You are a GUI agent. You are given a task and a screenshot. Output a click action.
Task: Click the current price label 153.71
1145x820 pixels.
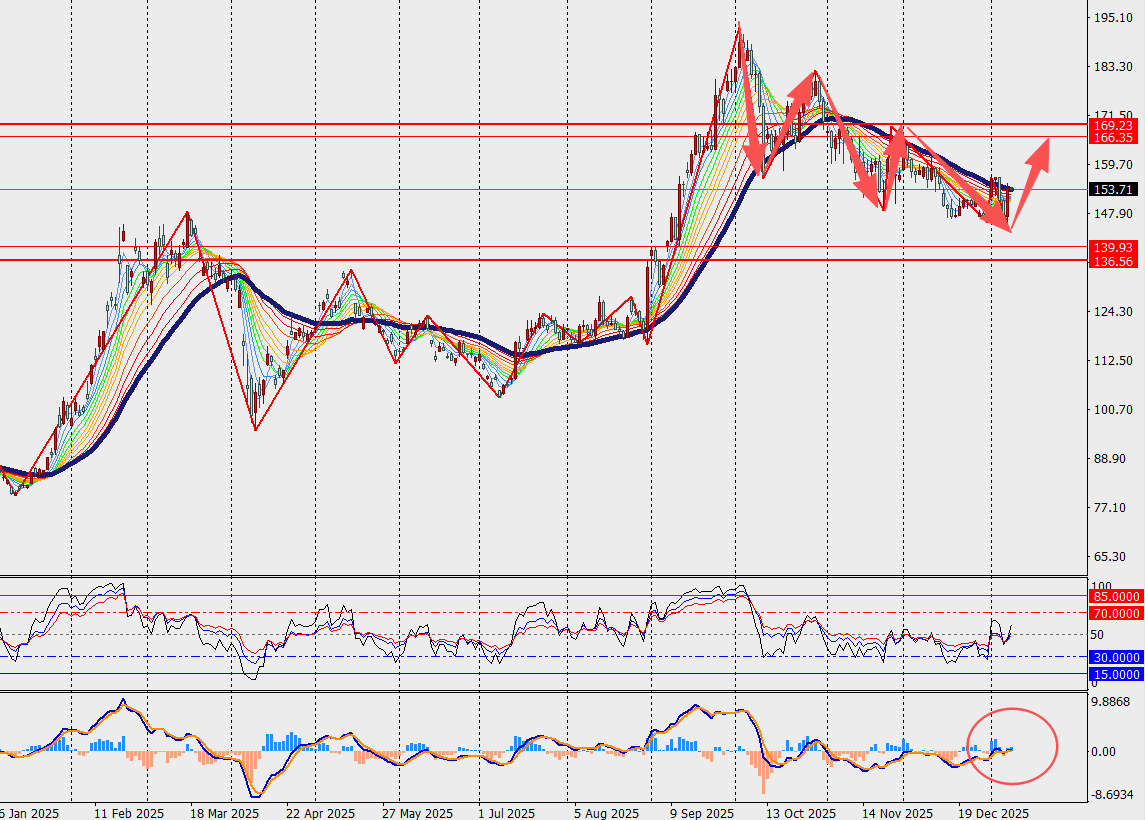(x=1112, y=189)
